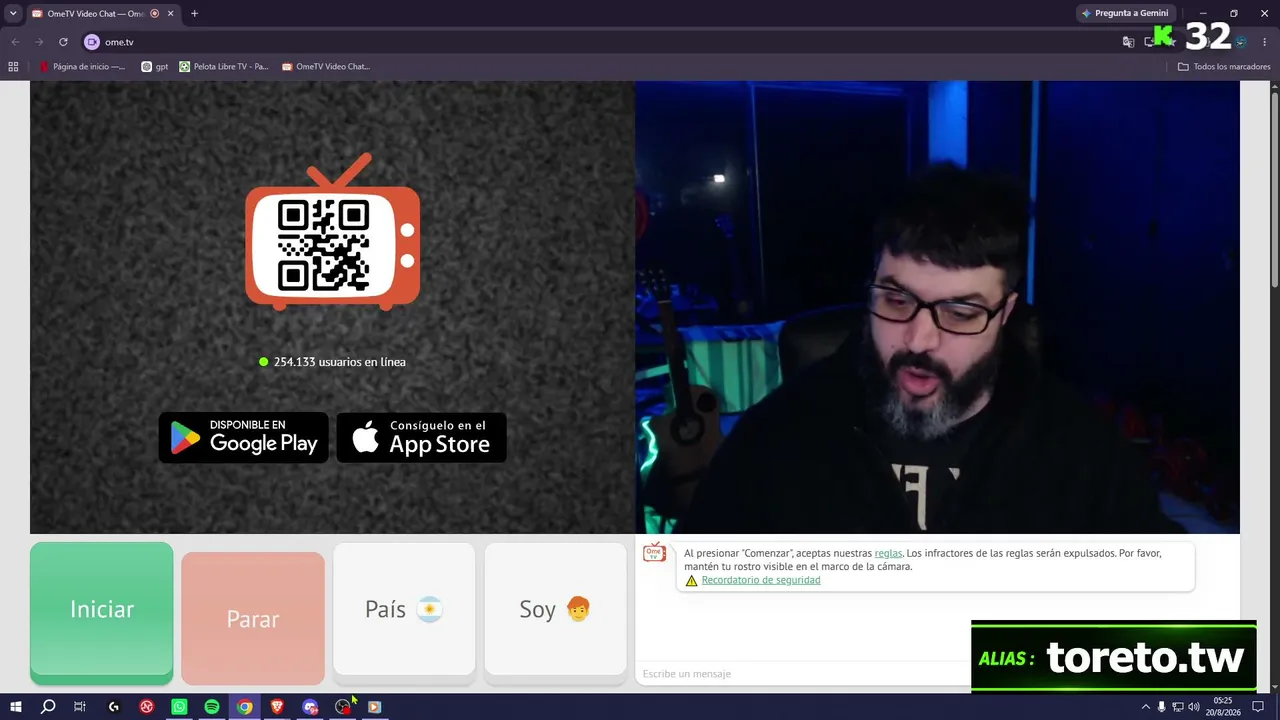Open the Chrome profile avatar
This screenshot has height=720, width=1280.
1241,42
